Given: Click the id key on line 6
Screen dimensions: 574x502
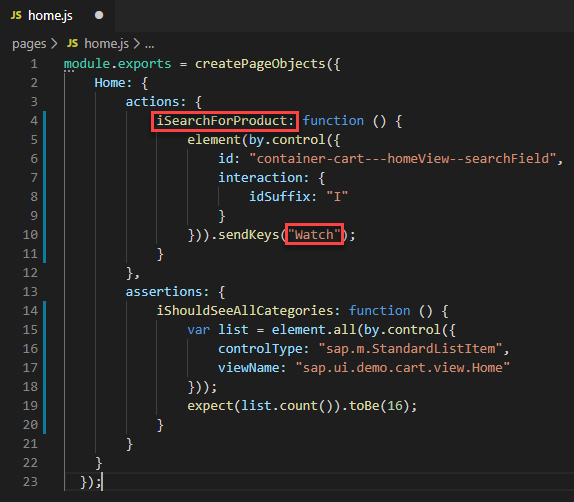Looking at the screenshot, I should pyautogui.click(x=225, y=159).
